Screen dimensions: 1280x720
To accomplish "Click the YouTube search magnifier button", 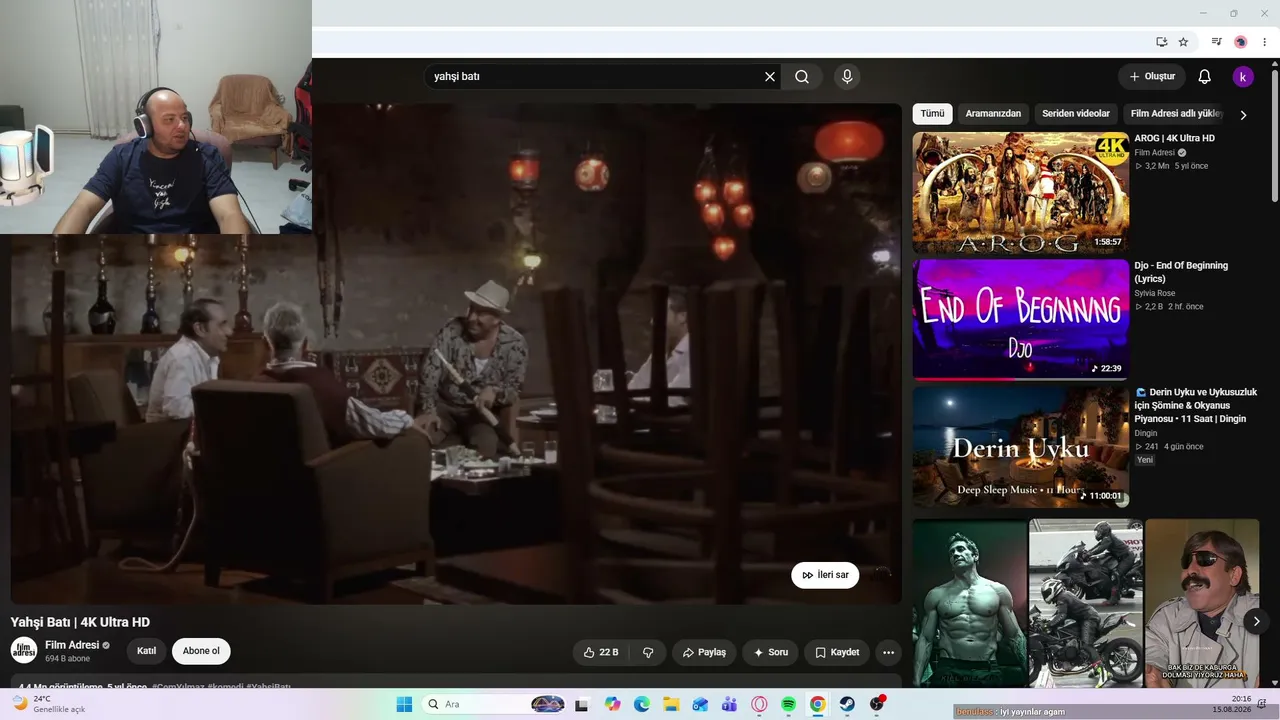I will point(802,77).
